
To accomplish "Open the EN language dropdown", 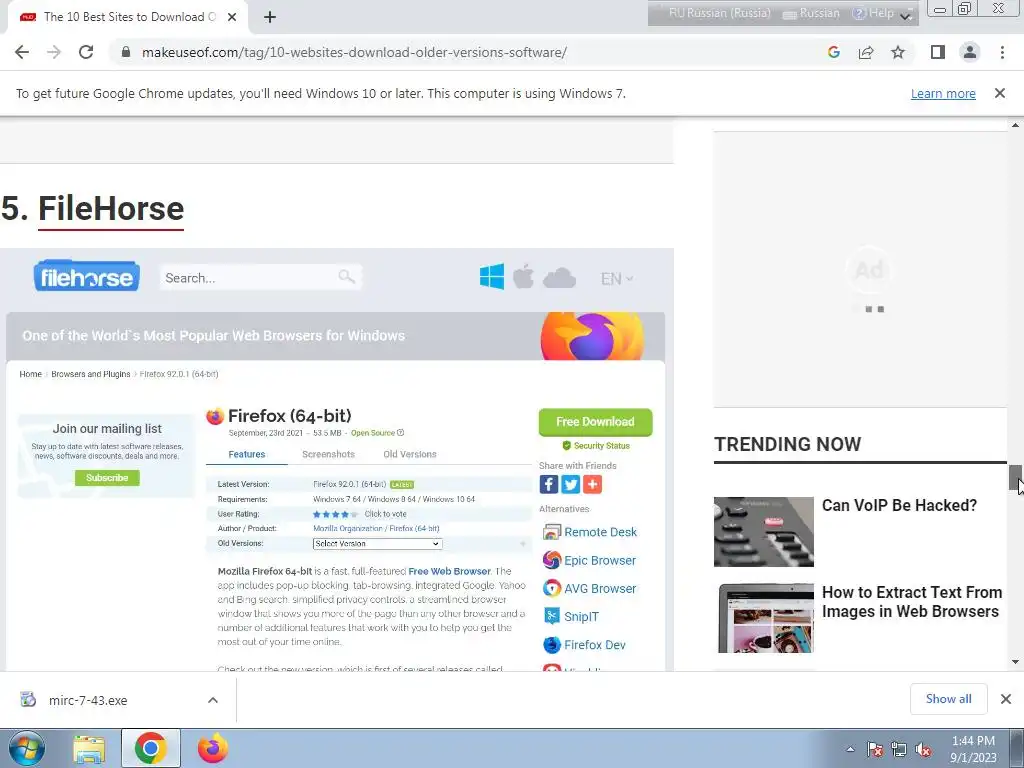I will click(x=616, y=279).
